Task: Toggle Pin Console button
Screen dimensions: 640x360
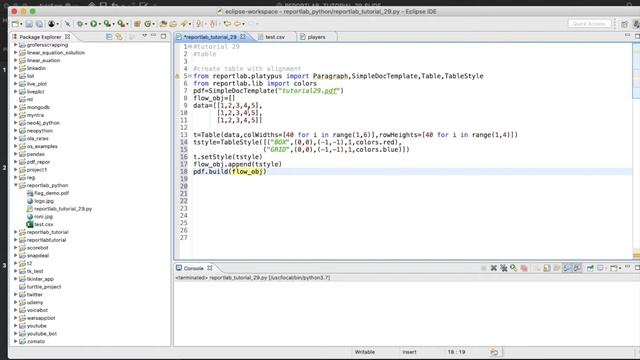Action: 590,268
